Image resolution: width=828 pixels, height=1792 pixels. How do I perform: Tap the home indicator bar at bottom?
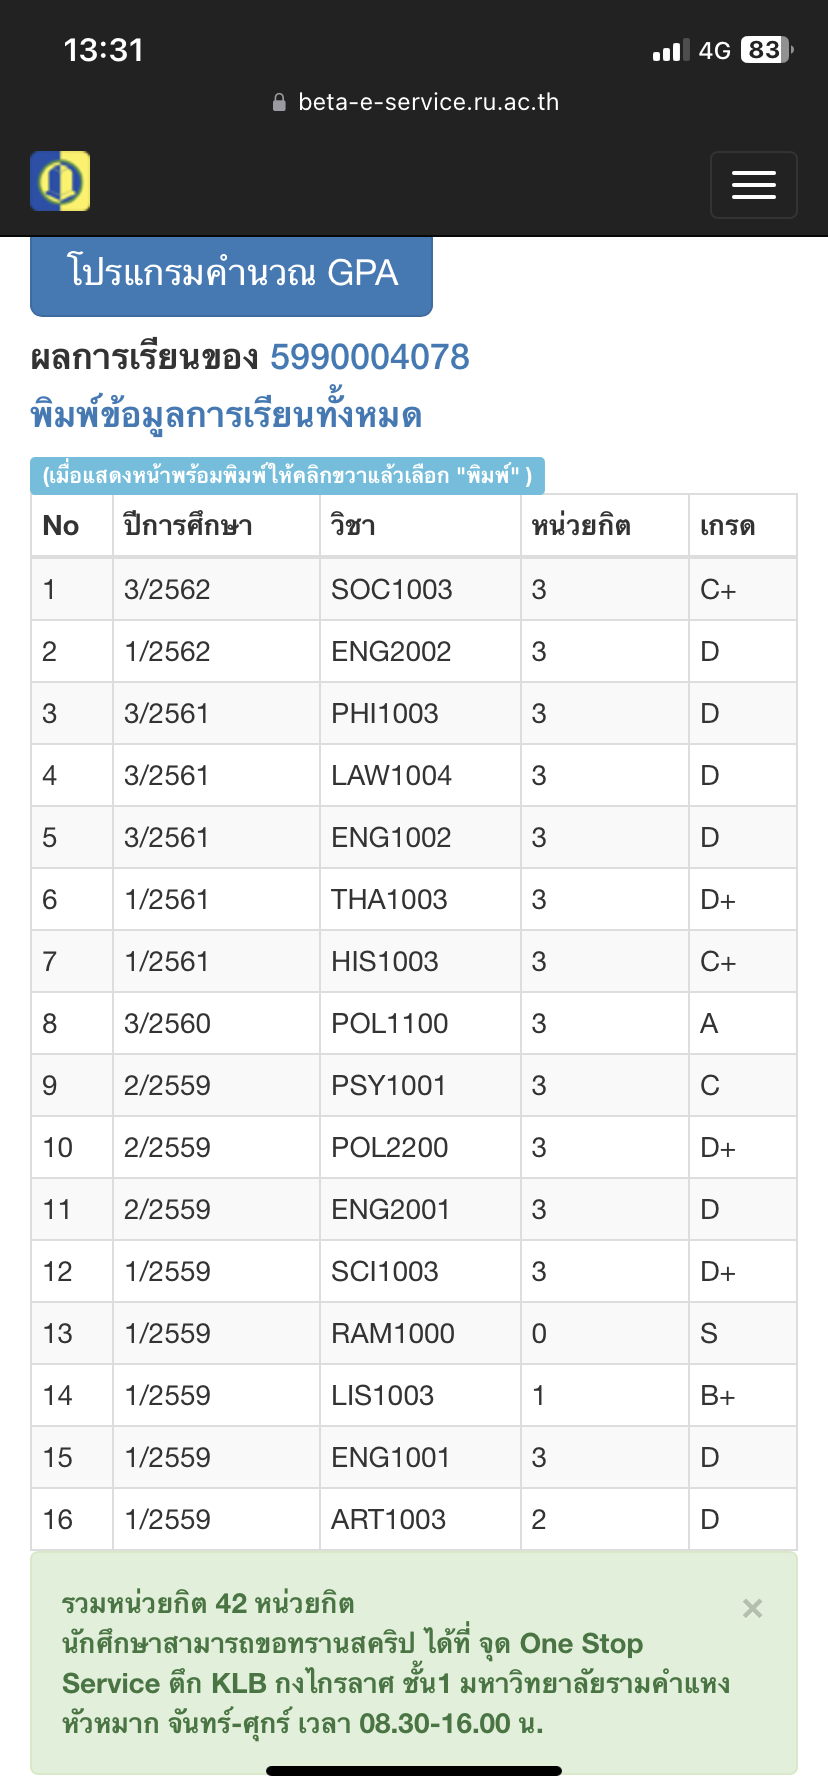pos(414,1770)
